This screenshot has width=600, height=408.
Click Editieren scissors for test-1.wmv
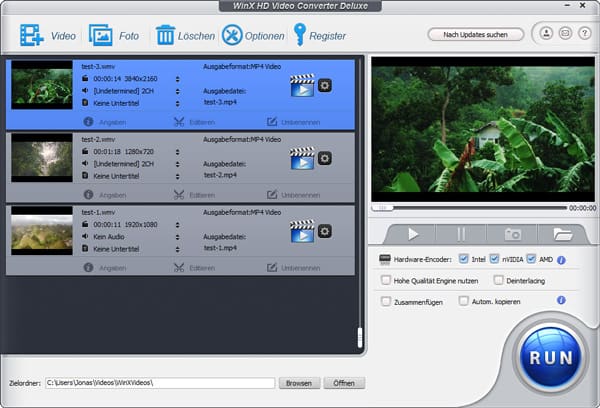[179, 267]
